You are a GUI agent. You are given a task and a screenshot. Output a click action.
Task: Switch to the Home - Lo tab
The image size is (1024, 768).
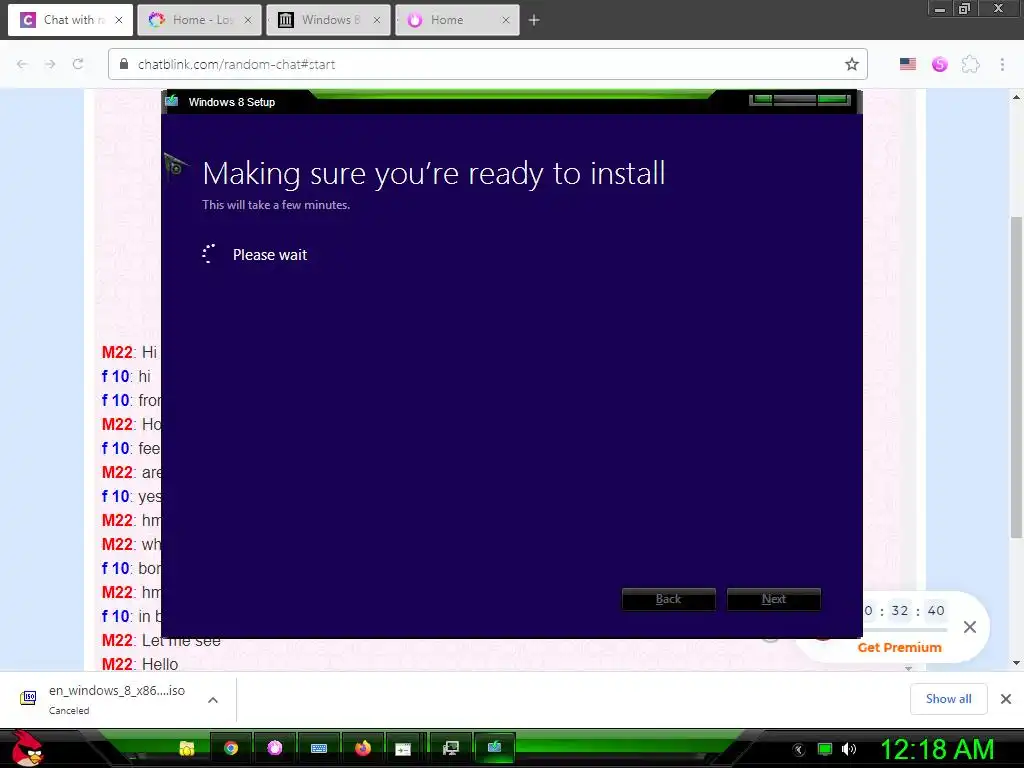pos(199,20)
